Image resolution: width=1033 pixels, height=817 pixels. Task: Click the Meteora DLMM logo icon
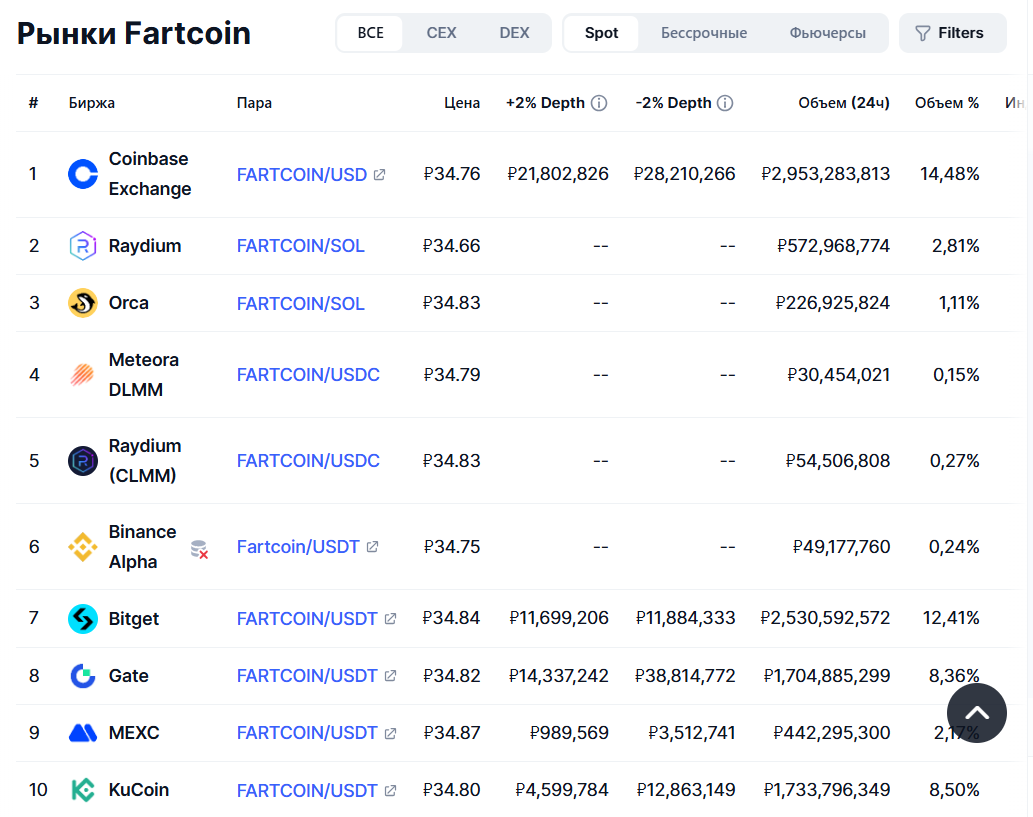pos(83,375)
